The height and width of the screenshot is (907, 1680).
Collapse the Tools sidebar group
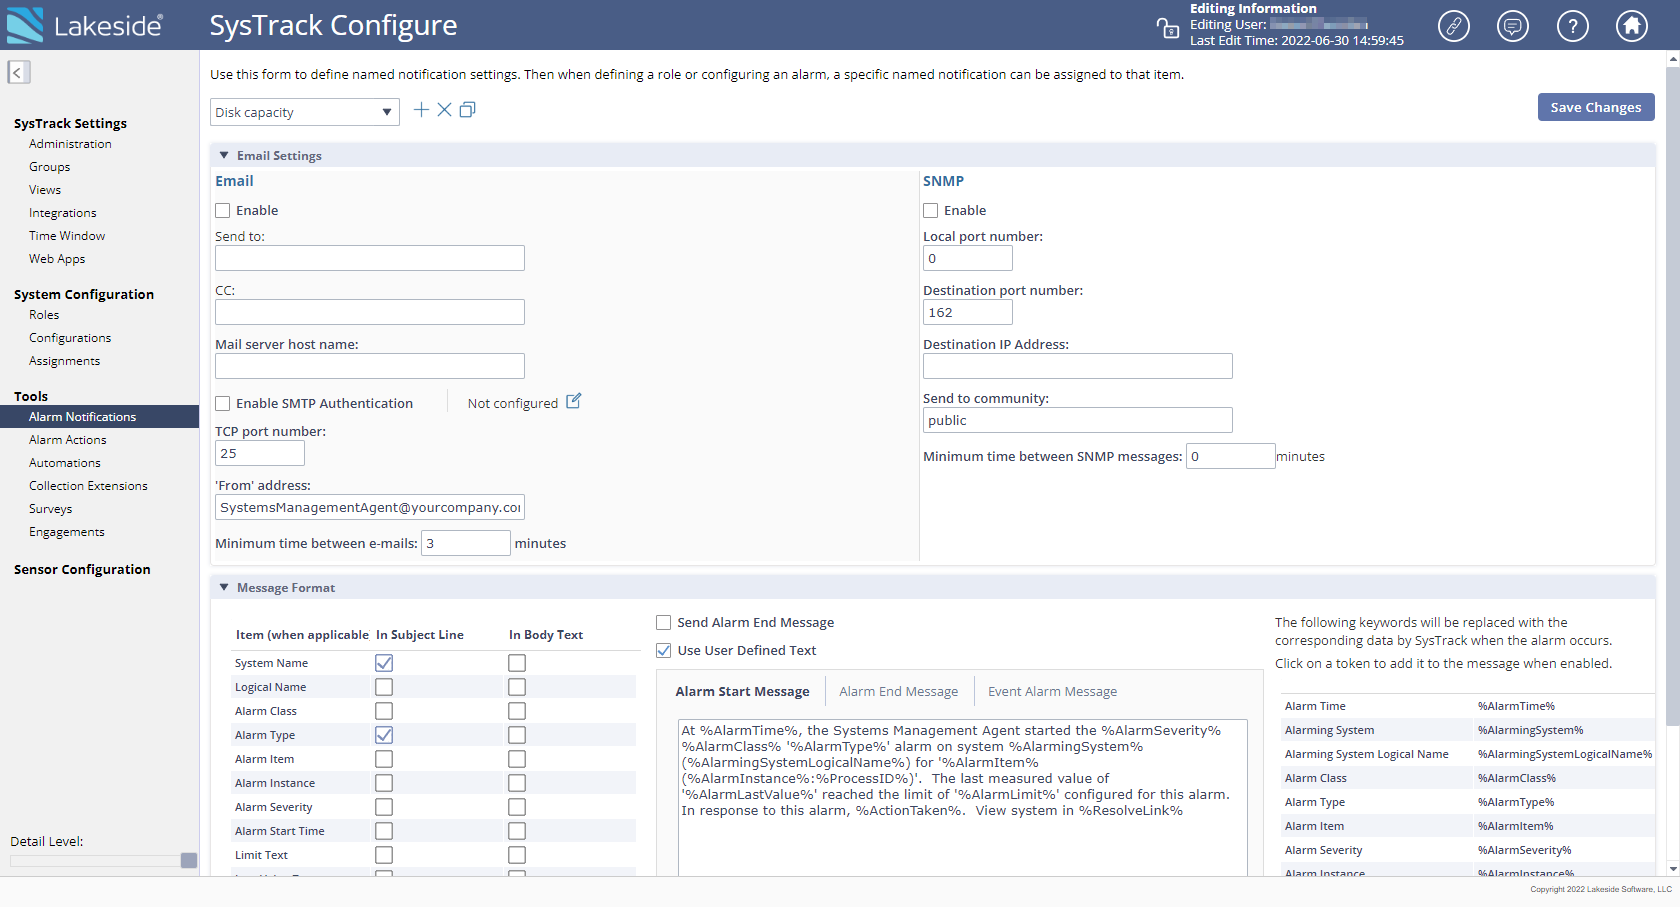point(31,397)
